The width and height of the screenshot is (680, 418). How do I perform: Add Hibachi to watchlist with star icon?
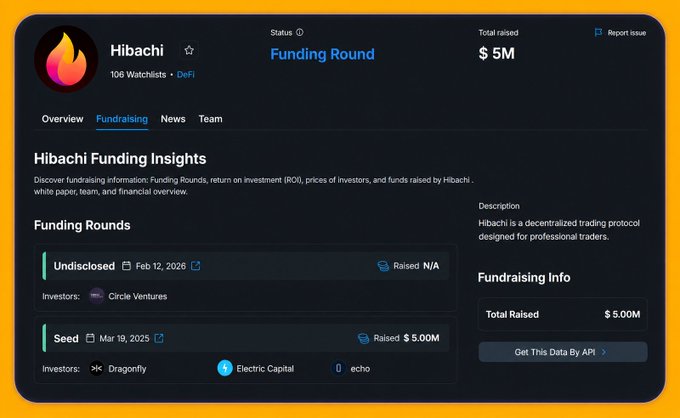[x=189, y=50]
